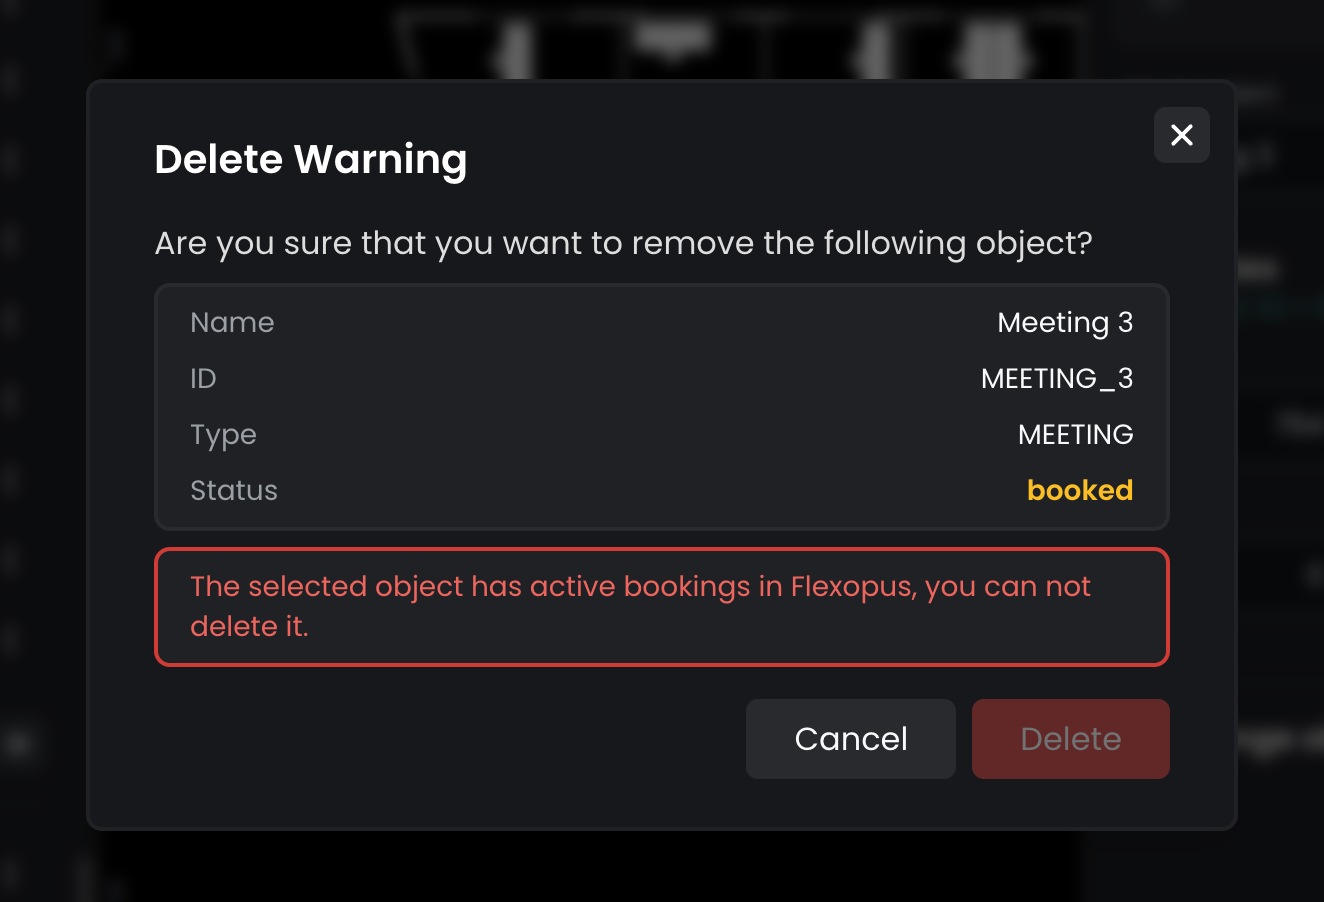Screen dimensions: 1324x902
Task: Select the MEETING type value
Action: (1075, 435)
